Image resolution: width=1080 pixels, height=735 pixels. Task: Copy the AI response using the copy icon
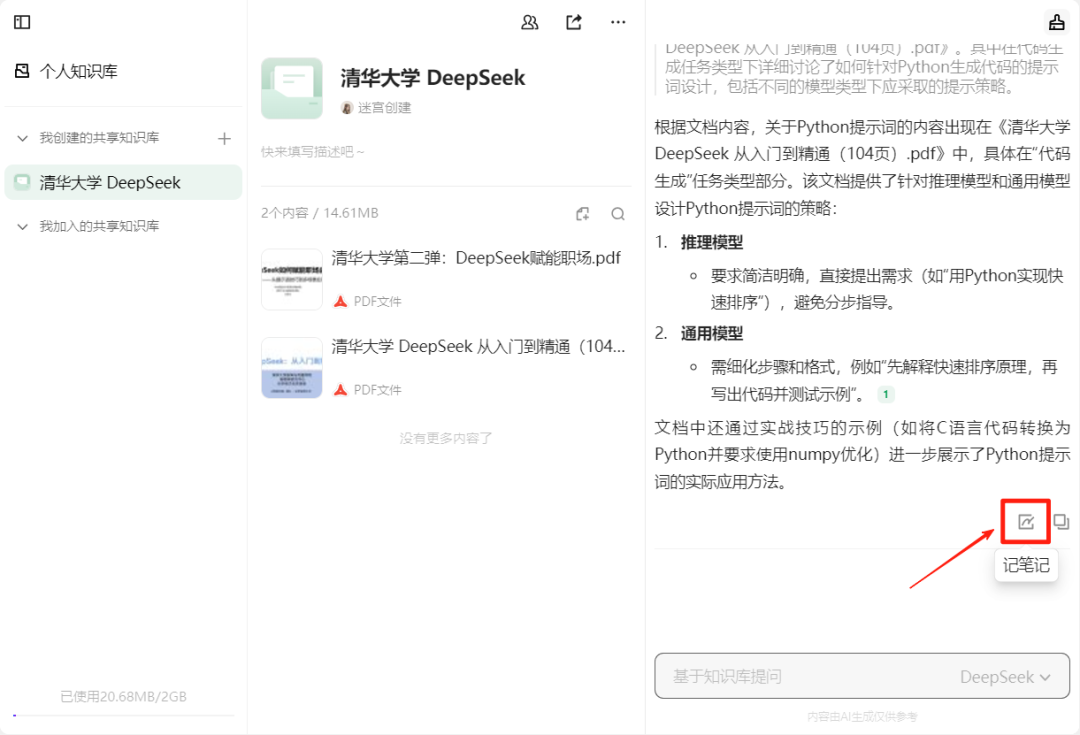click(x=1062, y=520)
